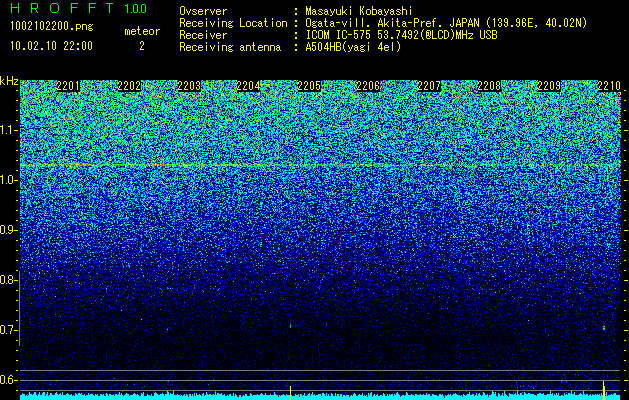629x400 pixels.
Task: Click the date stamp 10.02.10 22:00
Action: pyautogui.click(x=51, y=46)
